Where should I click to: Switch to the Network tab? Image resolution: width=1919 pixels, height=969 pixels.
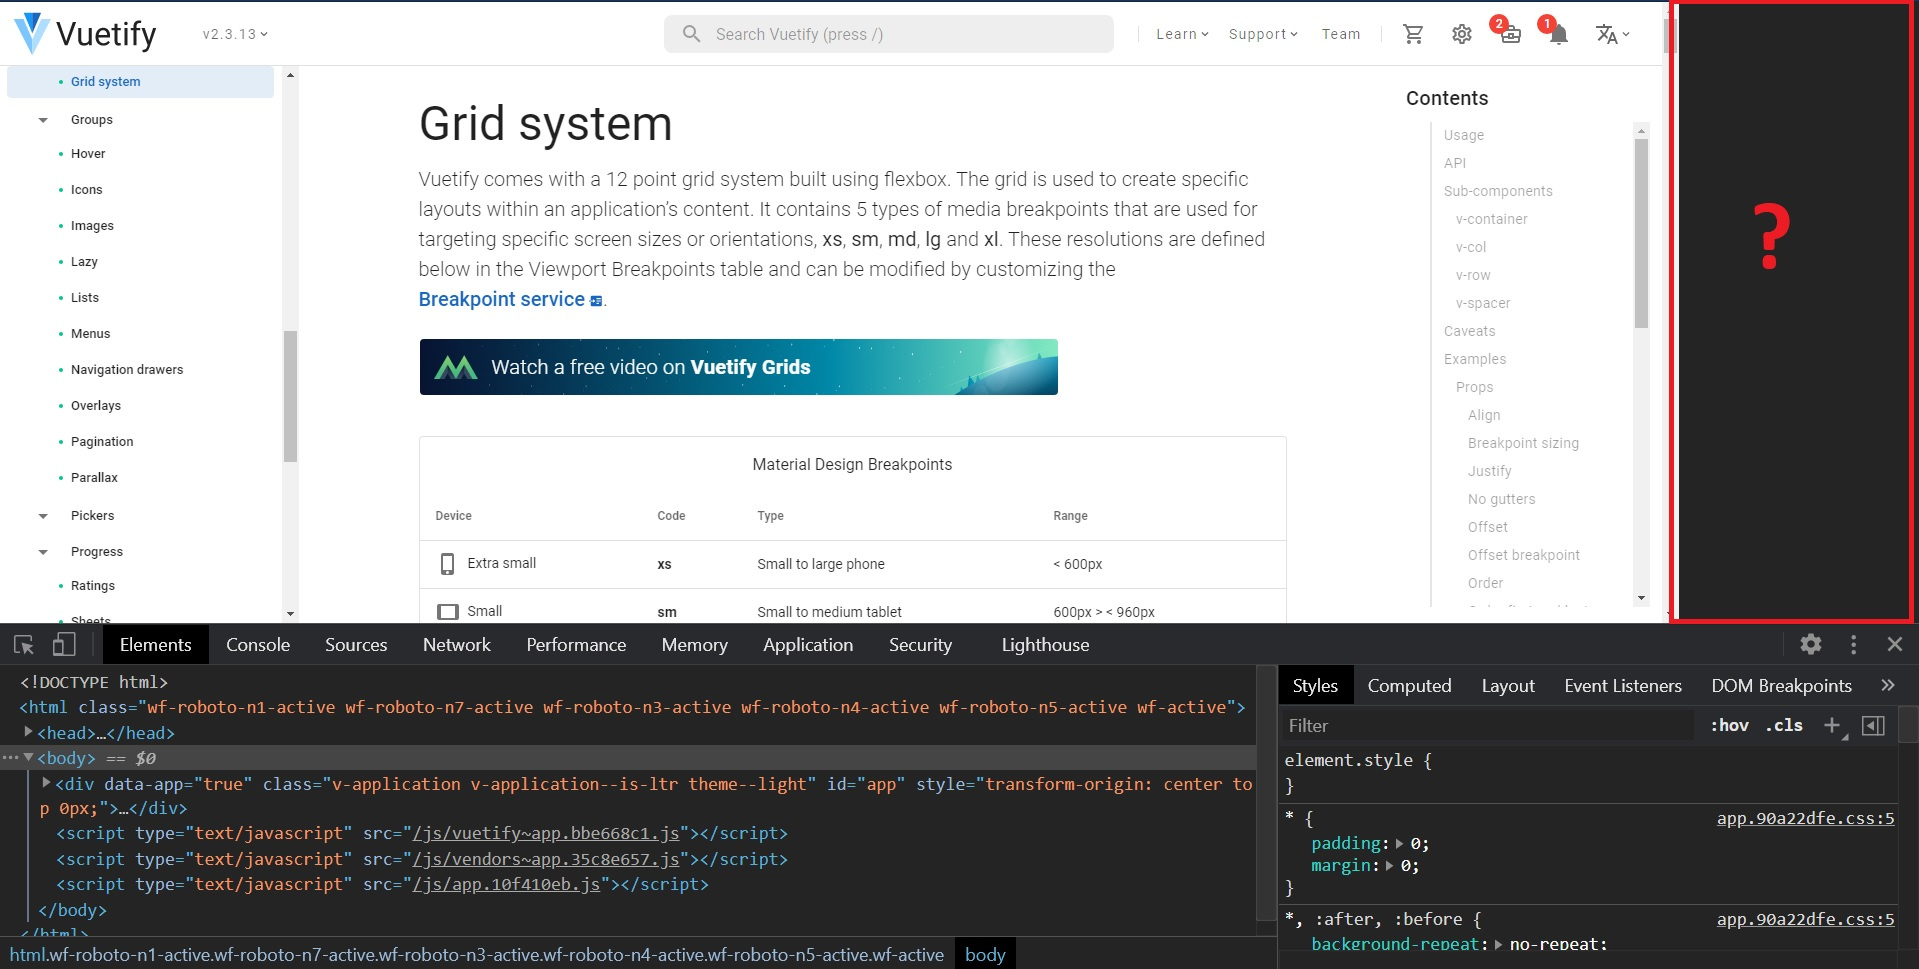[x=457, y=645]
